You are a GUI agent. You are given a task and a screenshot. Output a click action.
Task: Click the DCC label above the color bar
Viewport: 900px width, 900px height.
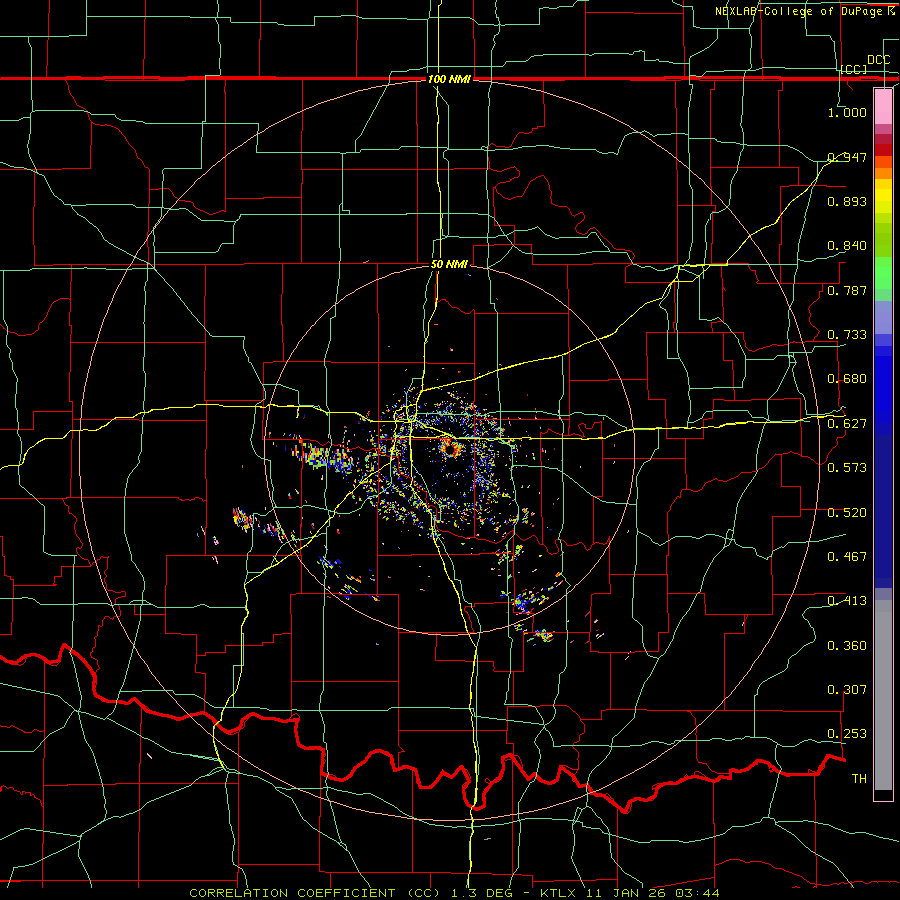878,60
